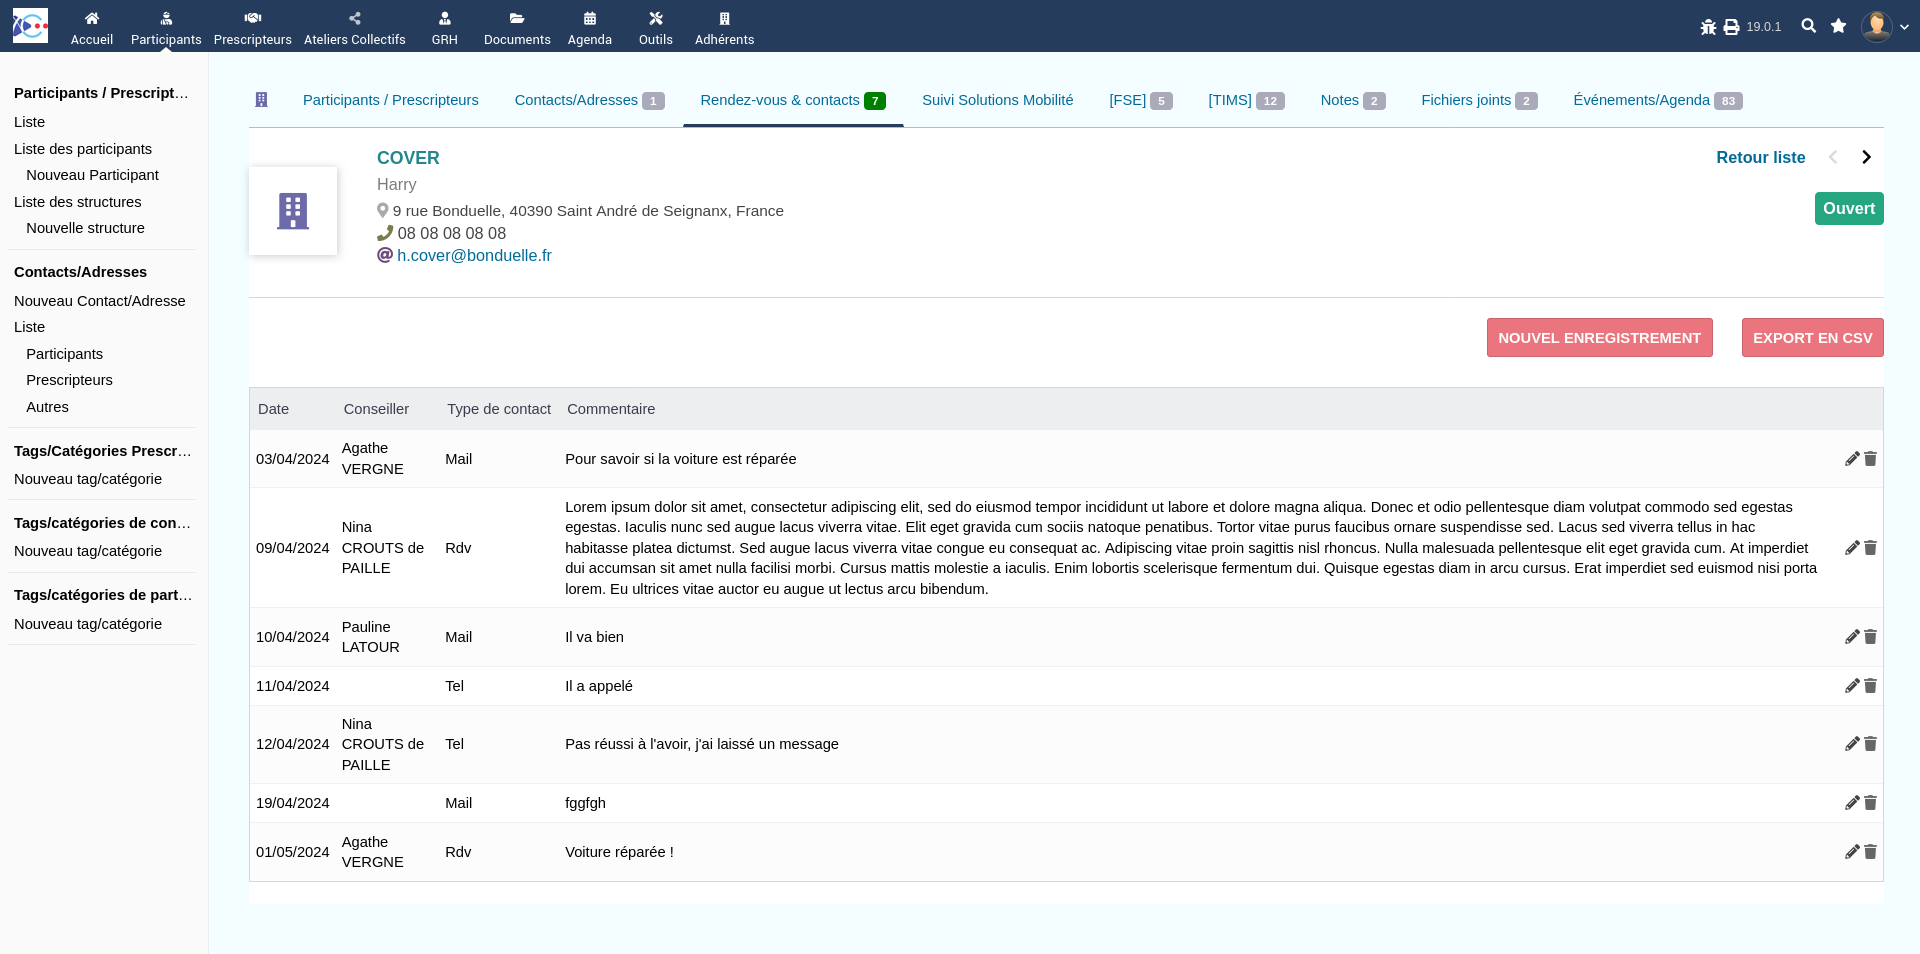Edit the 01/05/2024 'Voiture réparée' entry

point(1851,852)
